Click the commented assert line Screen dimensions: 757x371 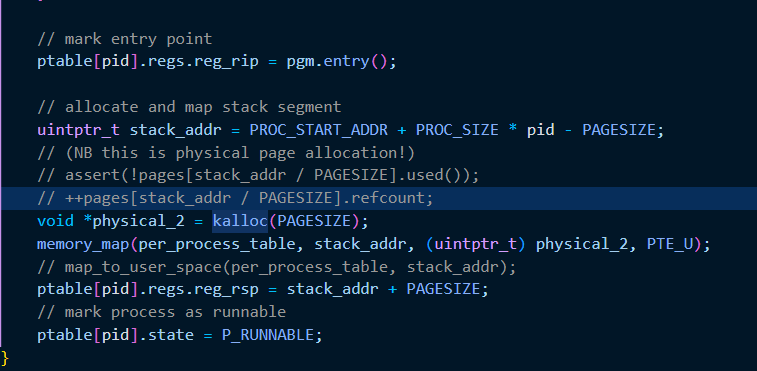pyautogui.click(x=258, y=175)
